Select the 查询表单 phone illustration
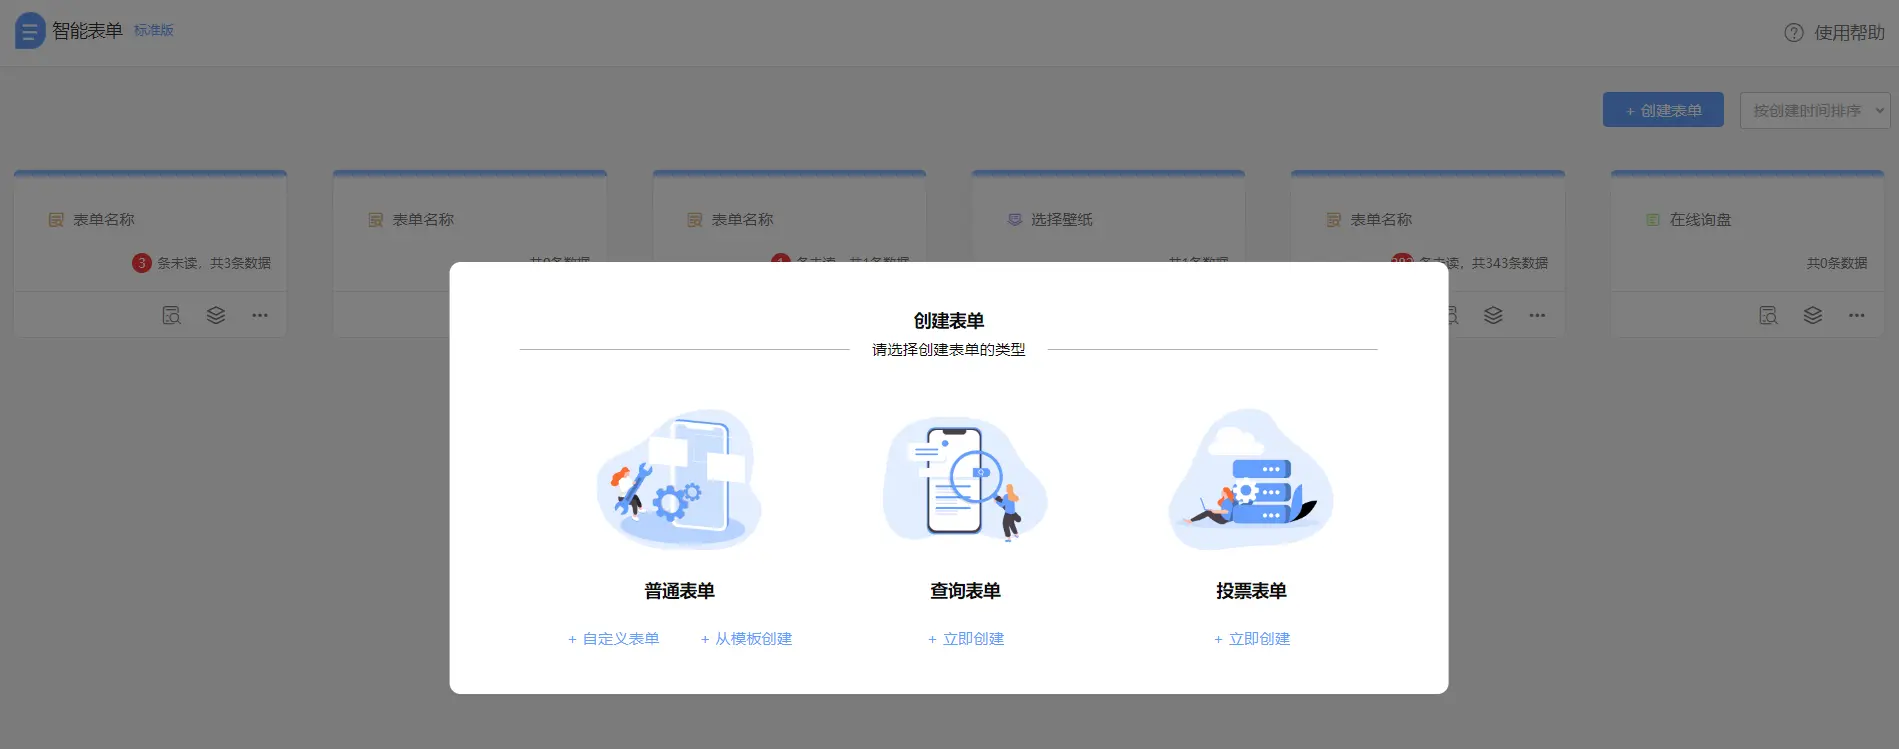Viewport: 1899px width, 749px height. 965,480
